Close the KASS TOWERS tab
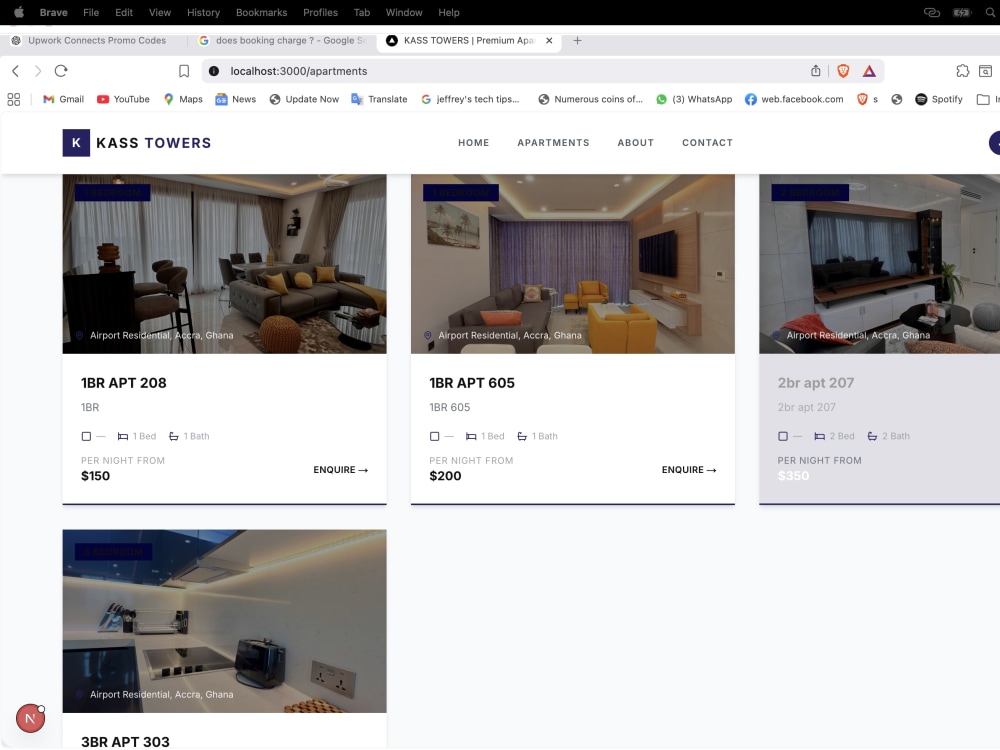The image size is (1000, 750). [x=549, y=40]
